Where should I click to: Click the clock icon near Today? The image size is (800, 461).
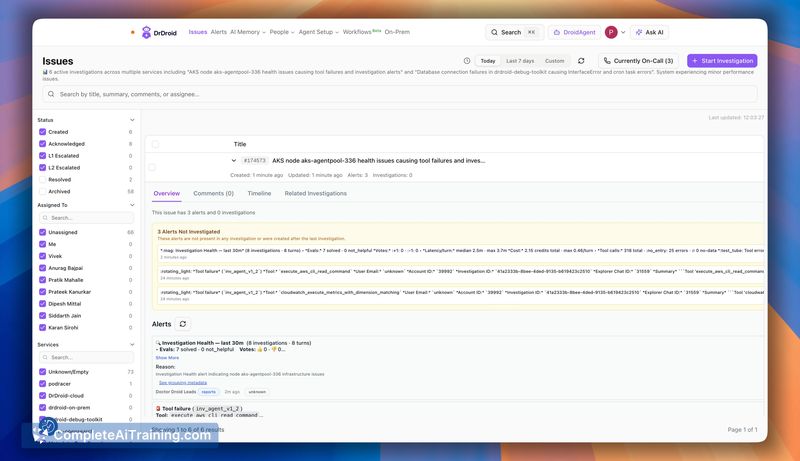click(x=467, y=61)
